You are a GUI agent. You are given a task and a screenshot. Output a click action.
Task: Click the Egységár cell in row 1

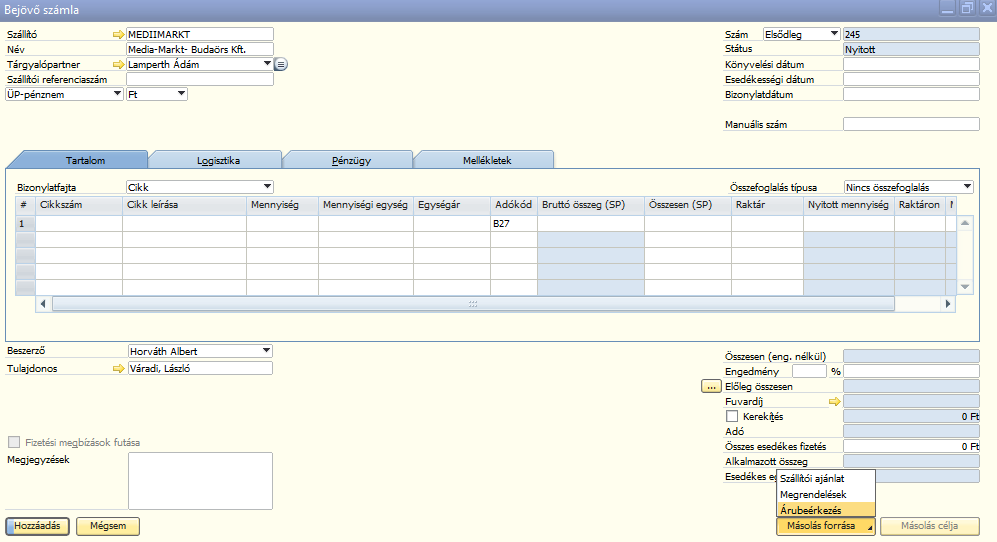452,223
